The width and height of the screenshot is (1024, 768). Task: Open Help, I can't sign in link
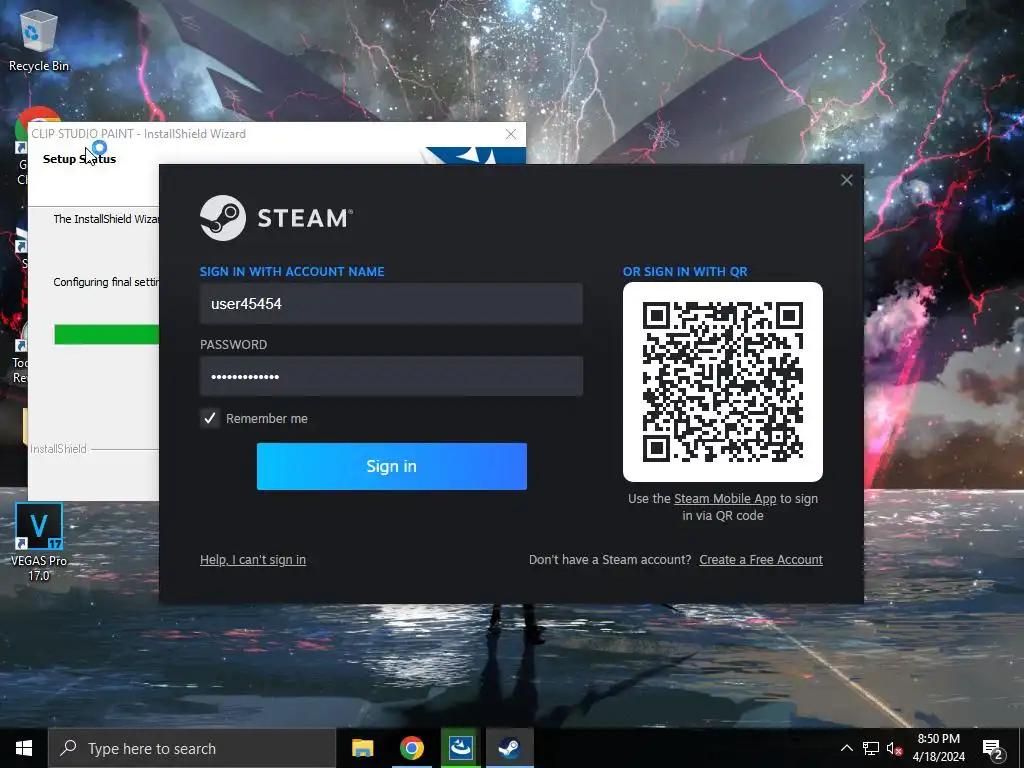pos(253,560)
